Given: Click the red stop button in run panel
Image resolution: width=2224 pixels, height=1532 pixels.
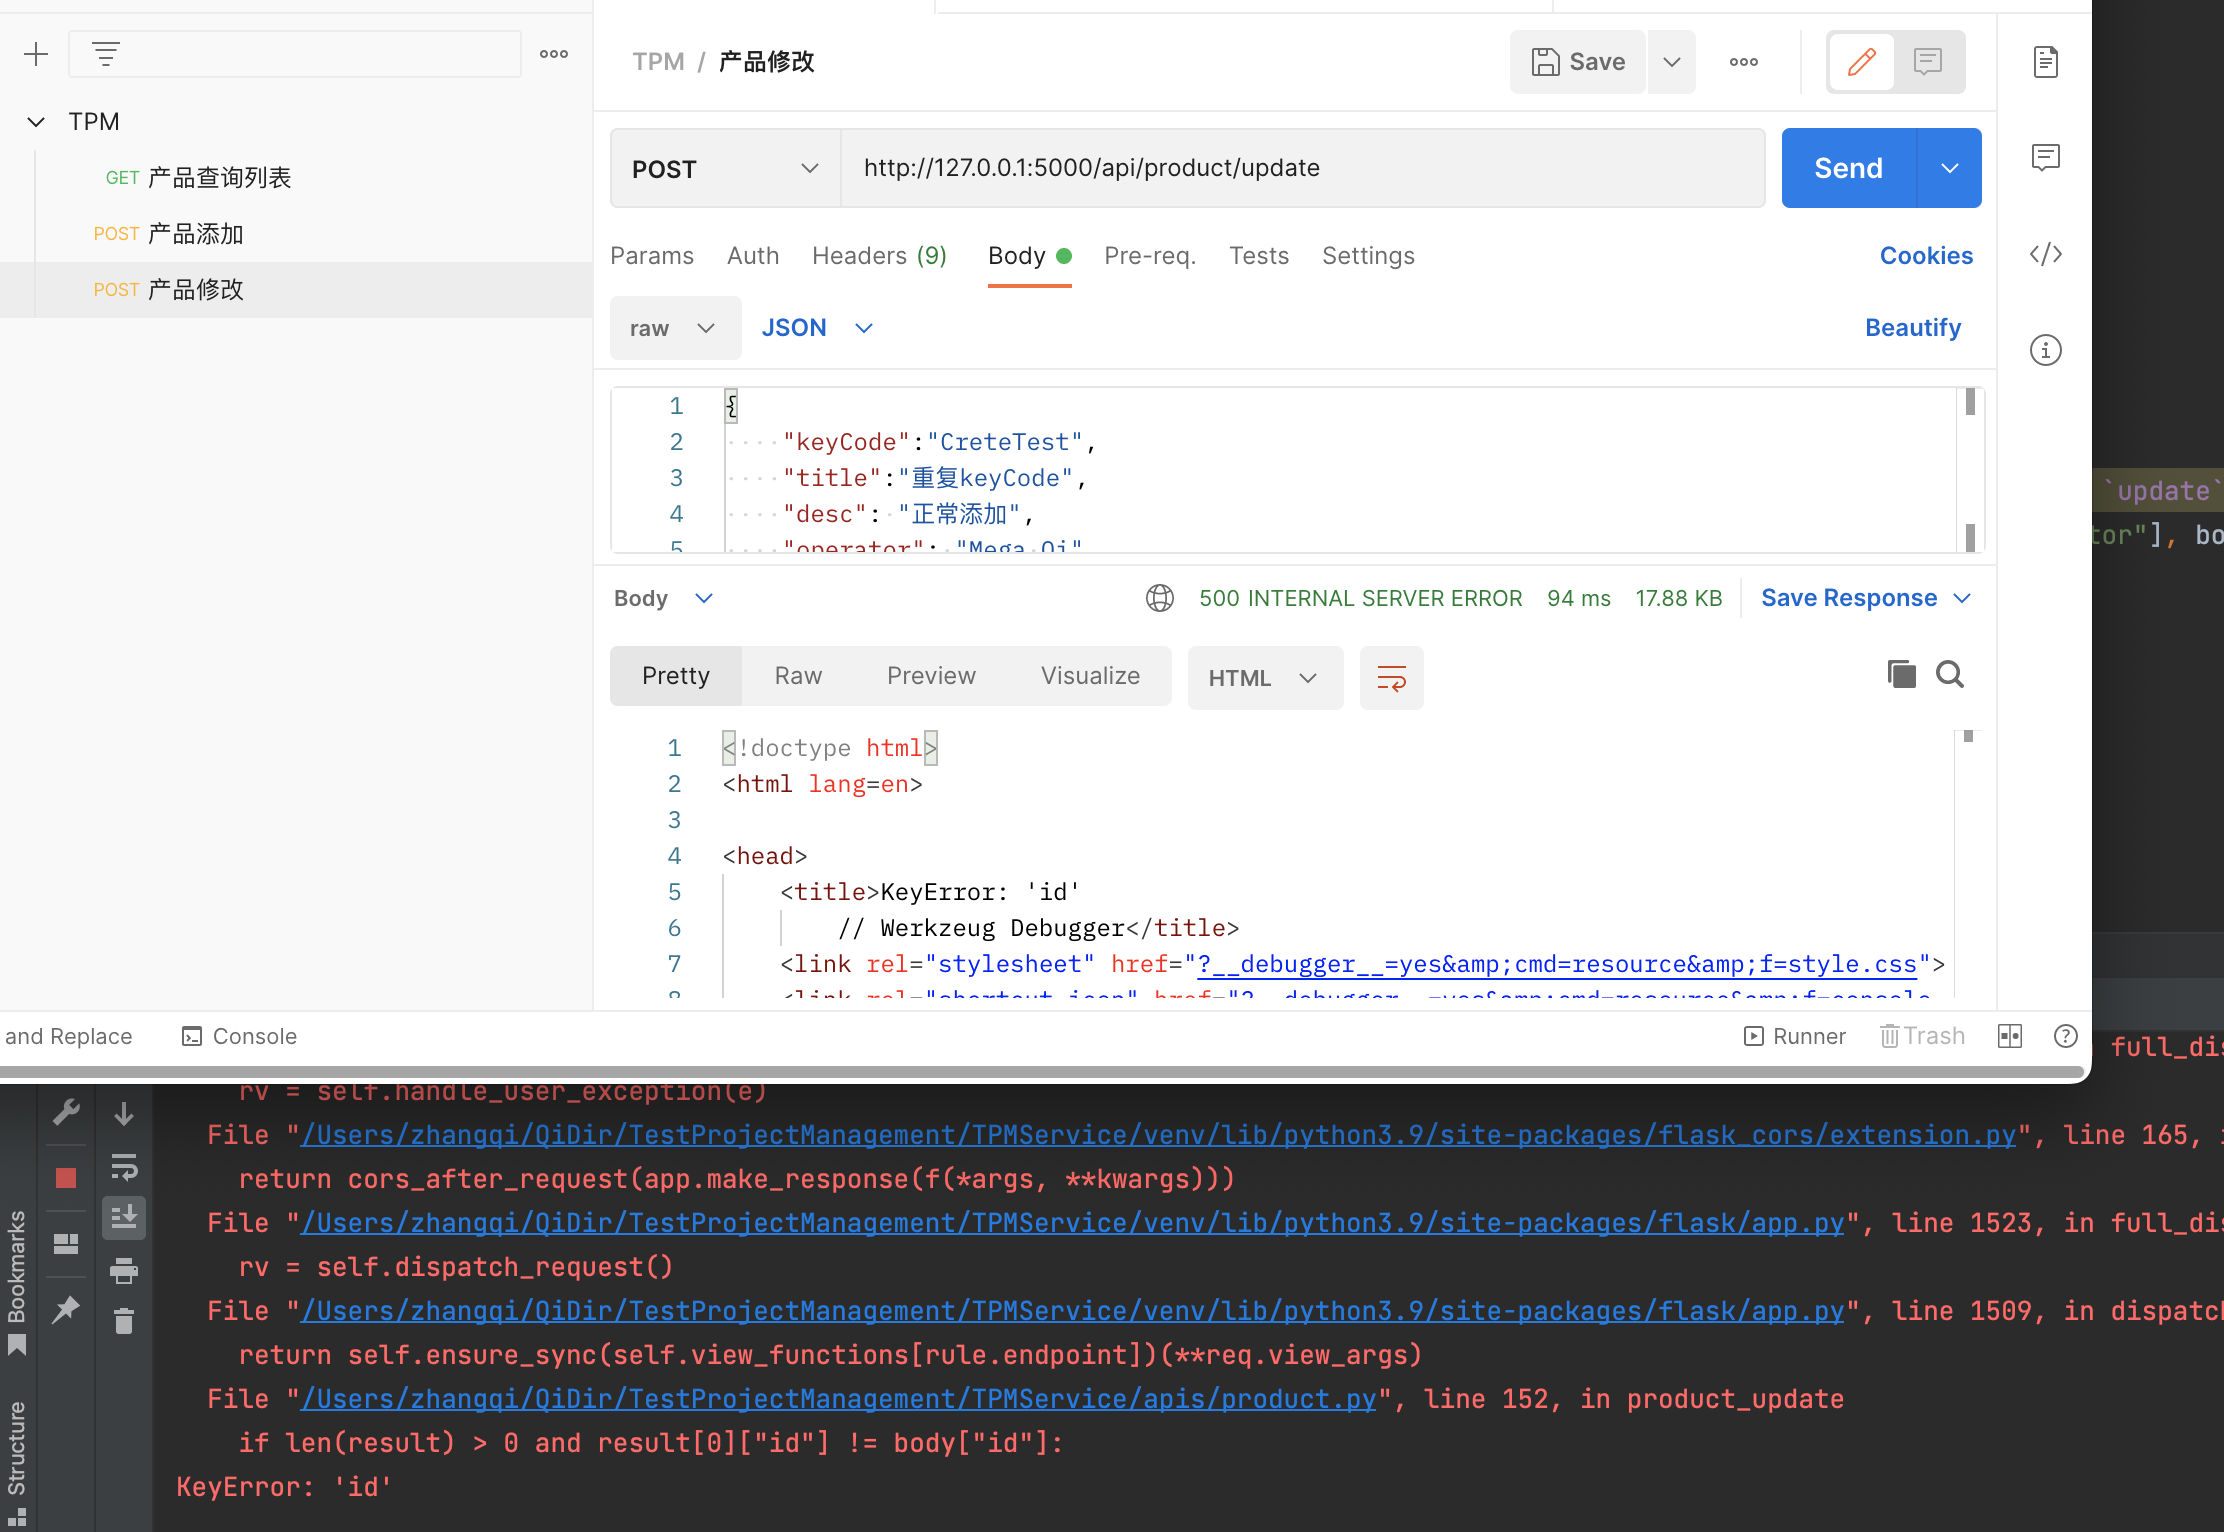Looking at the screenshot, I should [x=66, y=1178].
